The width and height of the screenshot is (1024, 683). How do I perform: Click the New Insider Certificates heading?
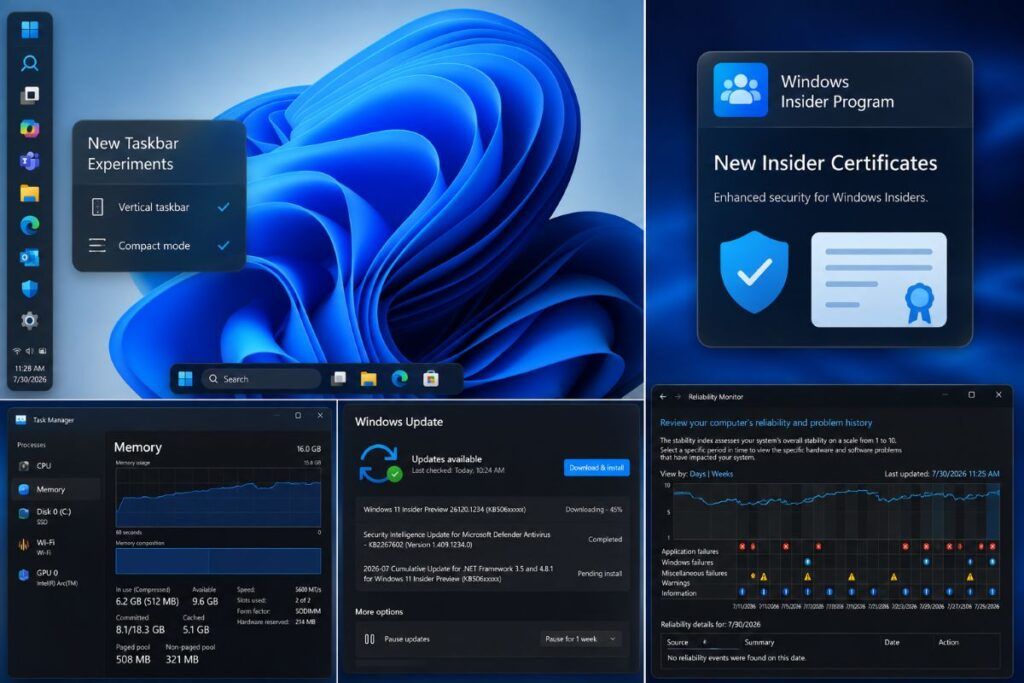click(x=825, y=163)
